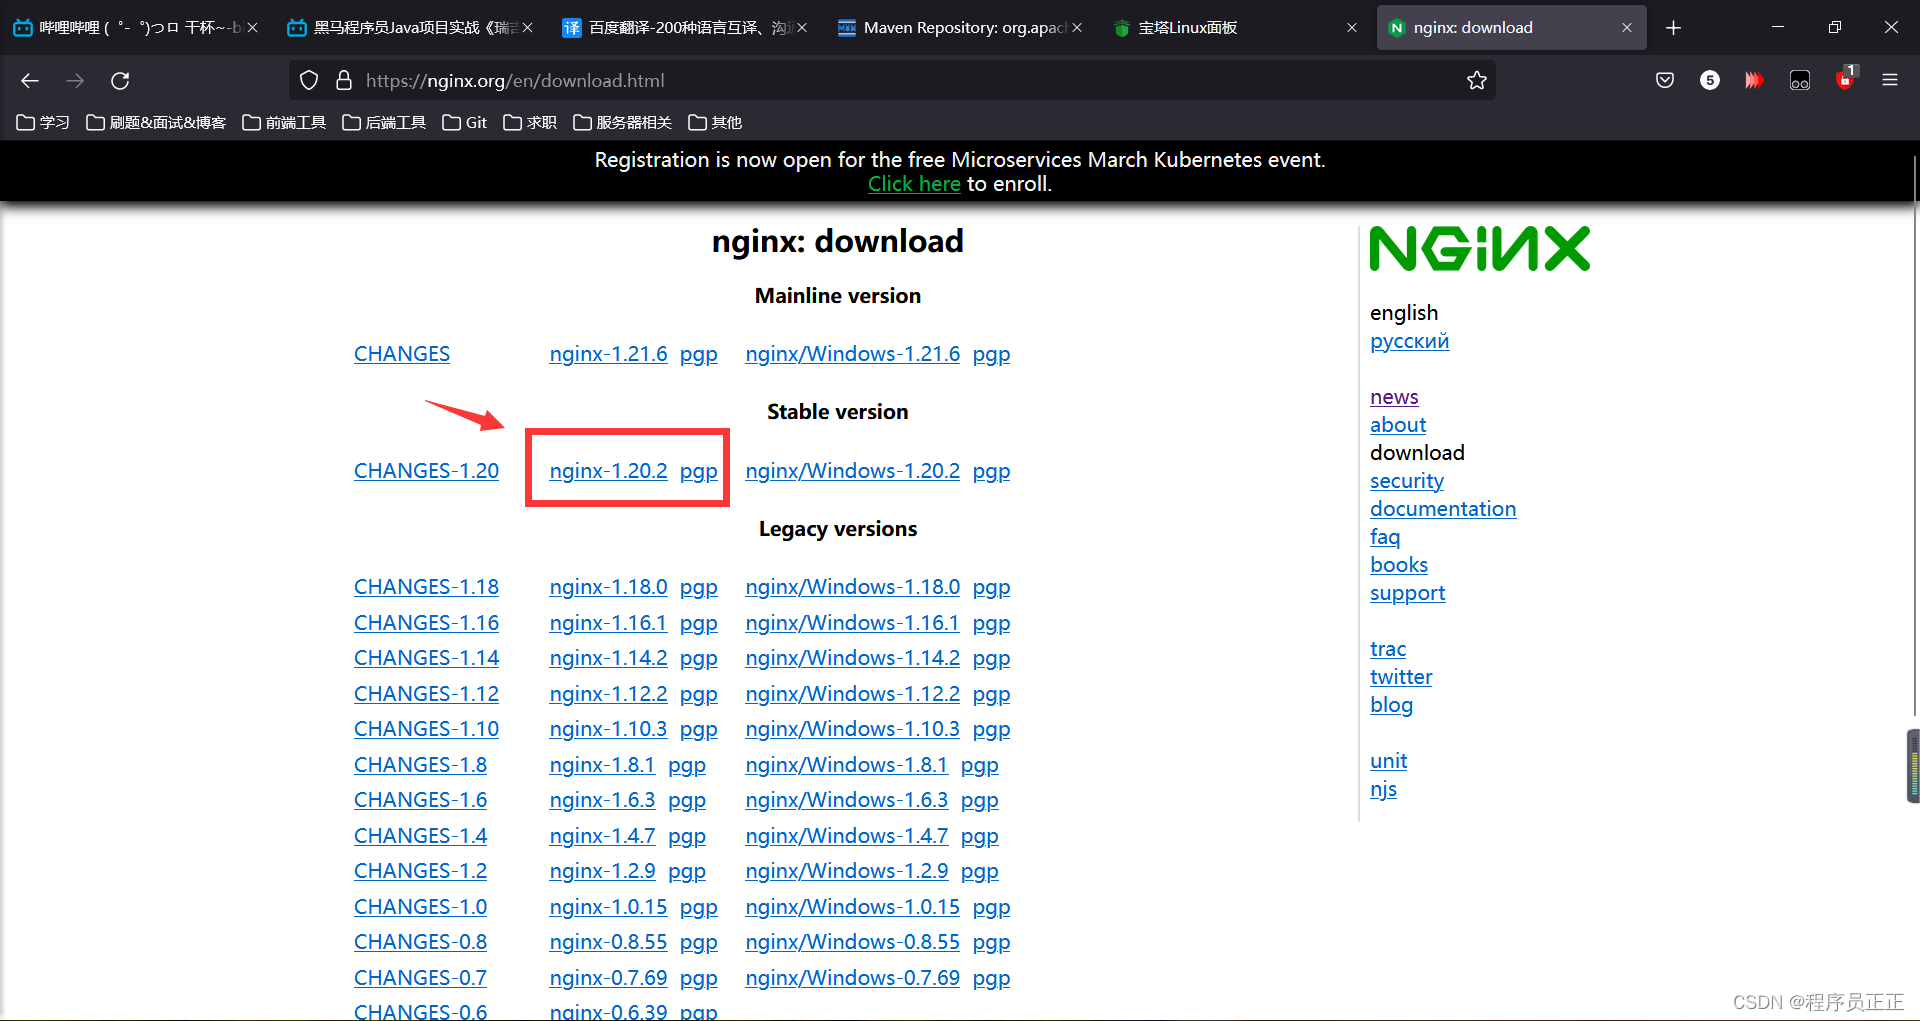Click extension icon with badge 5

tap(1710, 81)
